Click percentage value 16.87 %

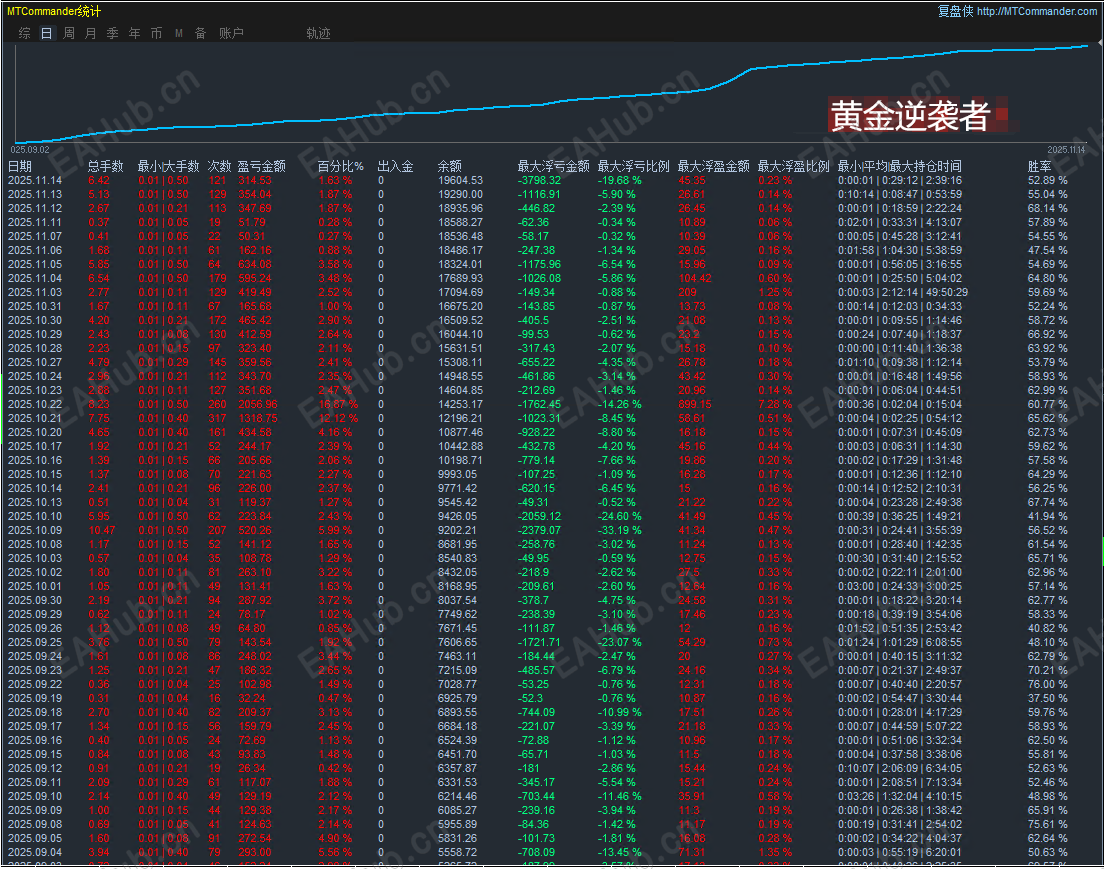[339, 404]
